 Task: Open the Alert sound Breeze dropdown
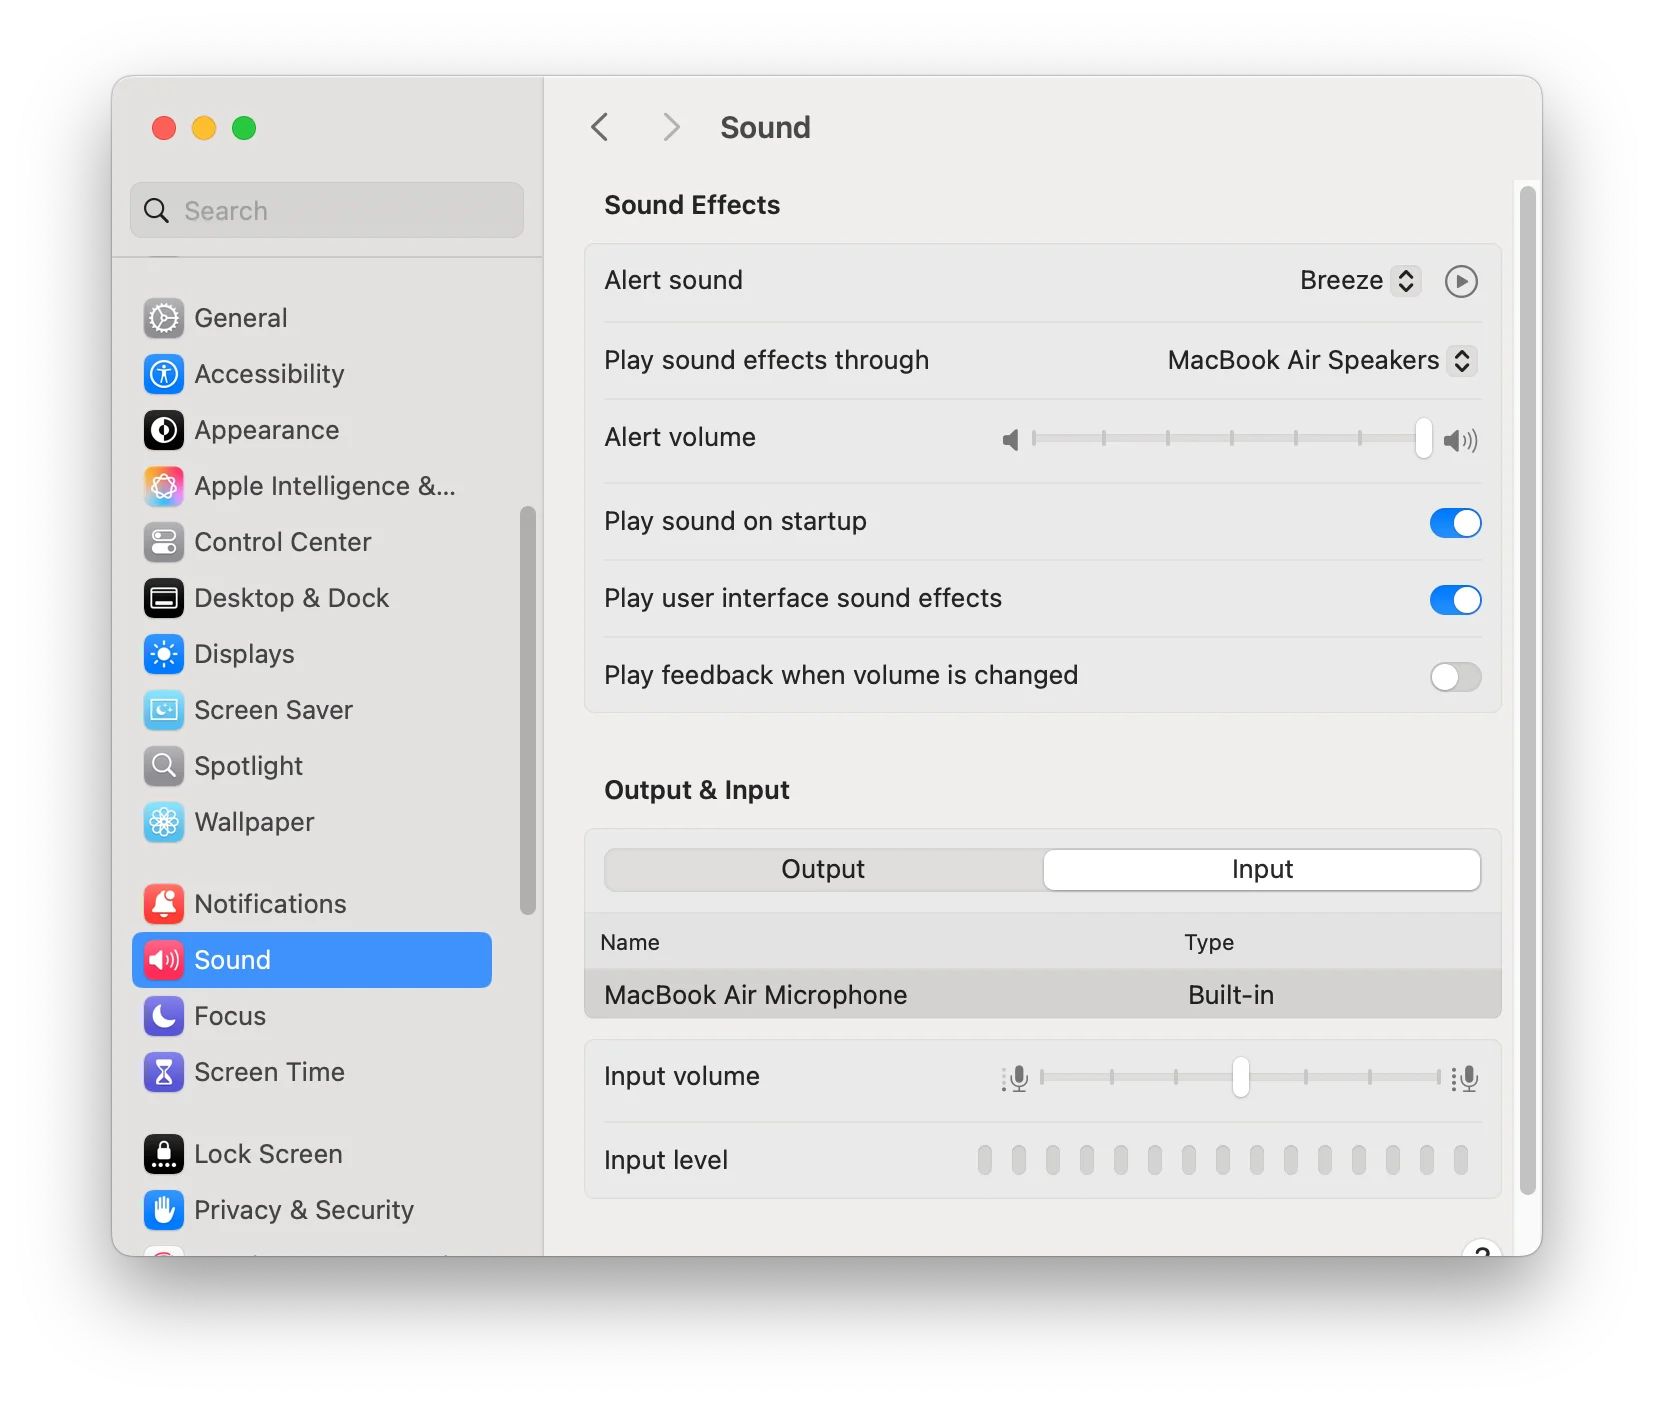coord(1359,281)
